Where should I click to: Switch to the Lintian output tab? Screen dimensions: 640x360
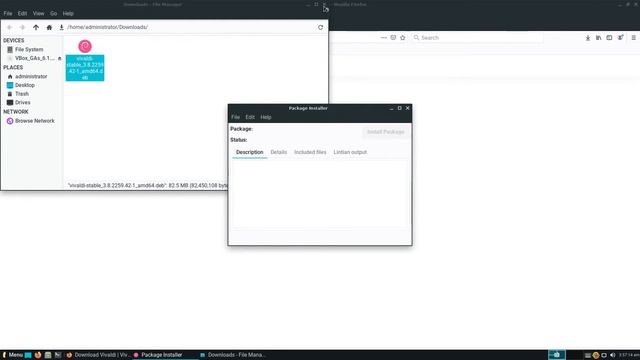click(350, 152)
